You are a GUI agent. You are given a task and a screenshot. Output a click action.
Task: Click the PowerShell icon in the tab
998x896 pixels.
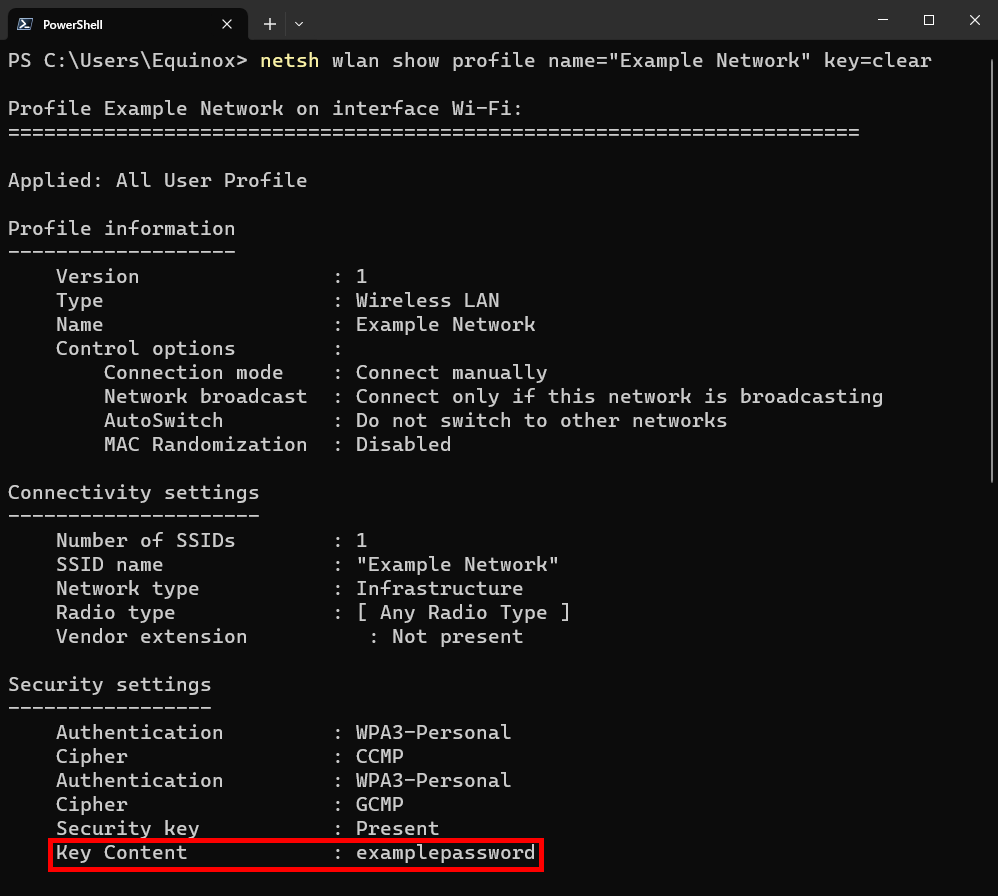(24, 24)
